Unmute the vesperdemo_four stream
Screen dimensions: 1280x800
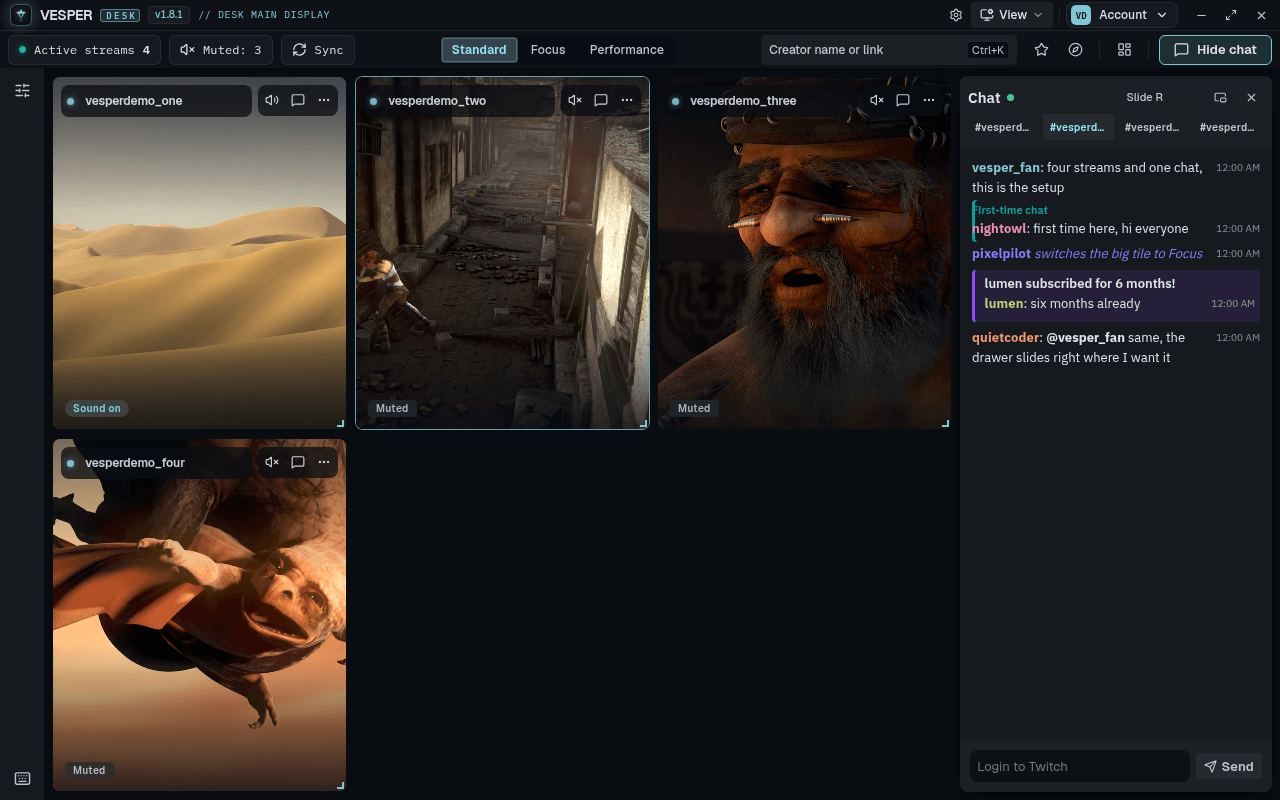tap(272, 462)
